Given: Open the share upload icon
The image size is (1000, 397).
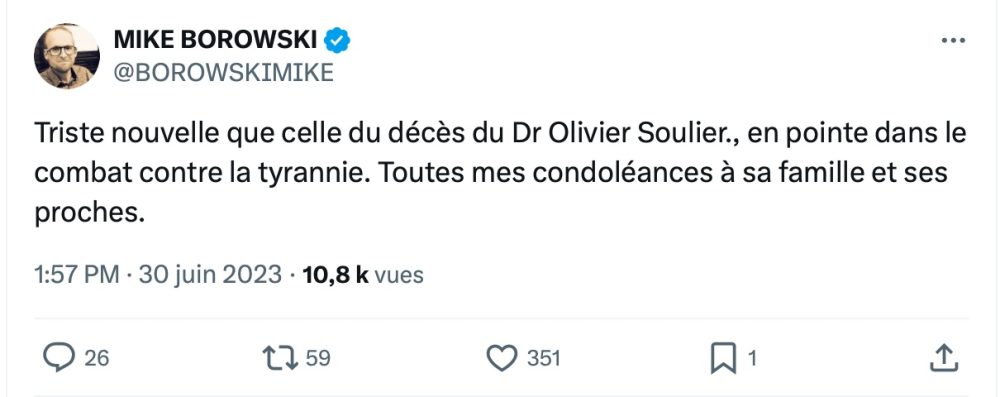Looking at the screenshot, I should pyautogui.click(x=945, y=358).
